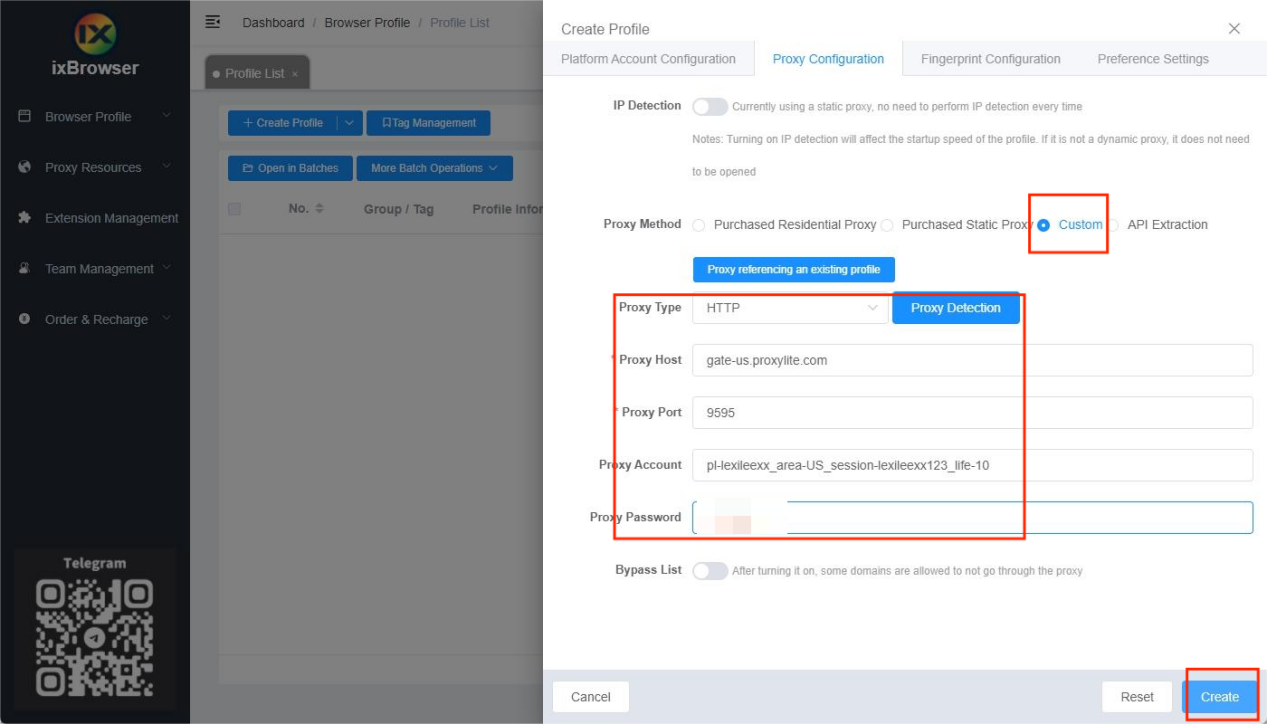
Task: Click the Open in Batches button
Action: pos(290,168)
